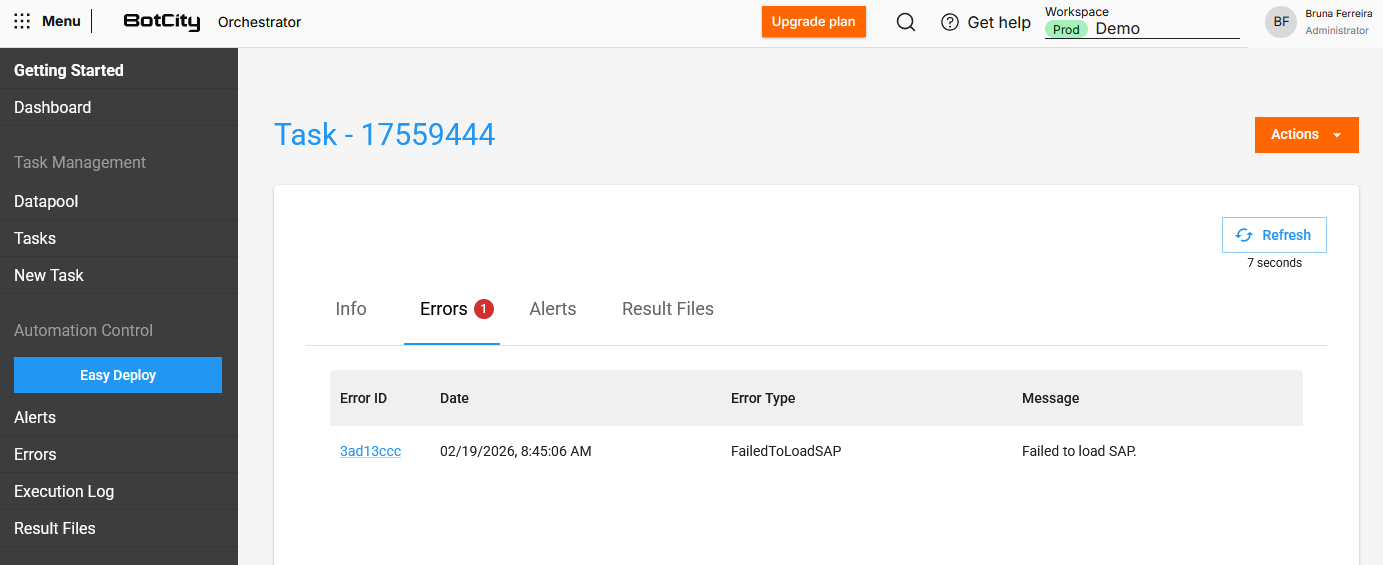Open the Result Files tab
This screenshot has width=1383, height=565.
[x=667, y=309]
